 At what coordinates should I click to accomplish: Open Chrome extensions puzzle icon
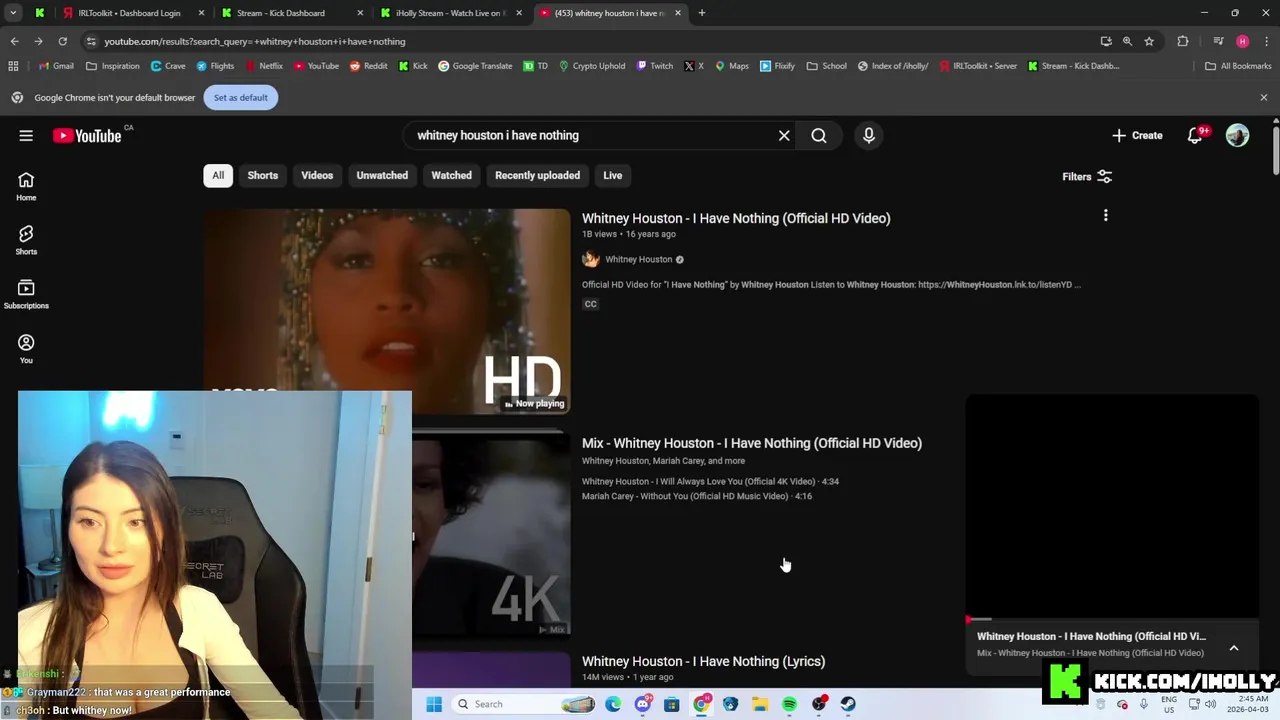tap(1183, 41)
